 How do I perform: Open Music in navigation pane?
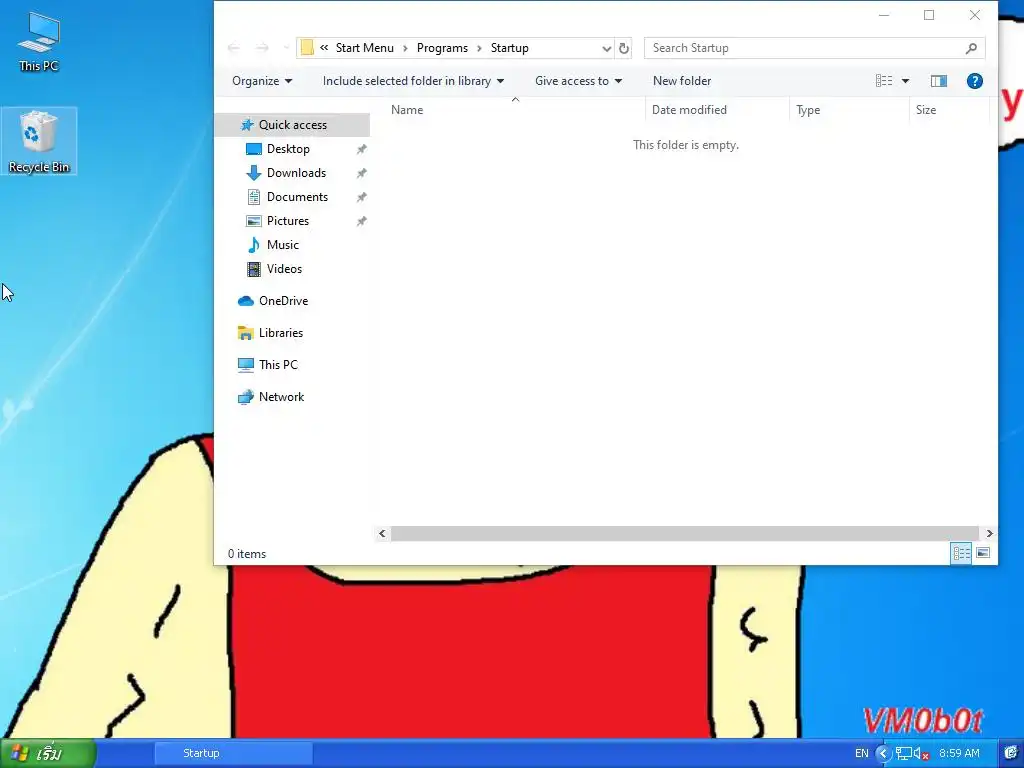[x=282, y=245]
